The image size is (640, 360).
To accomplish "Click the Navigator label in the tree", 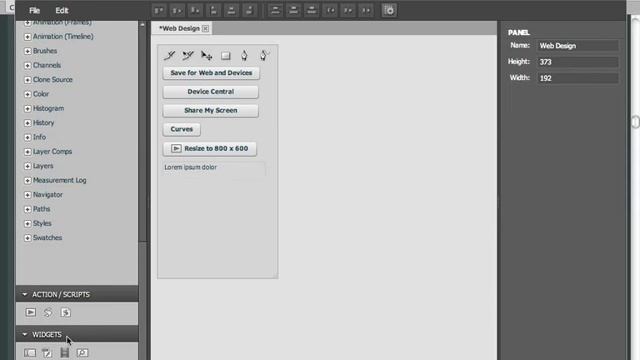I will [48, 195].
